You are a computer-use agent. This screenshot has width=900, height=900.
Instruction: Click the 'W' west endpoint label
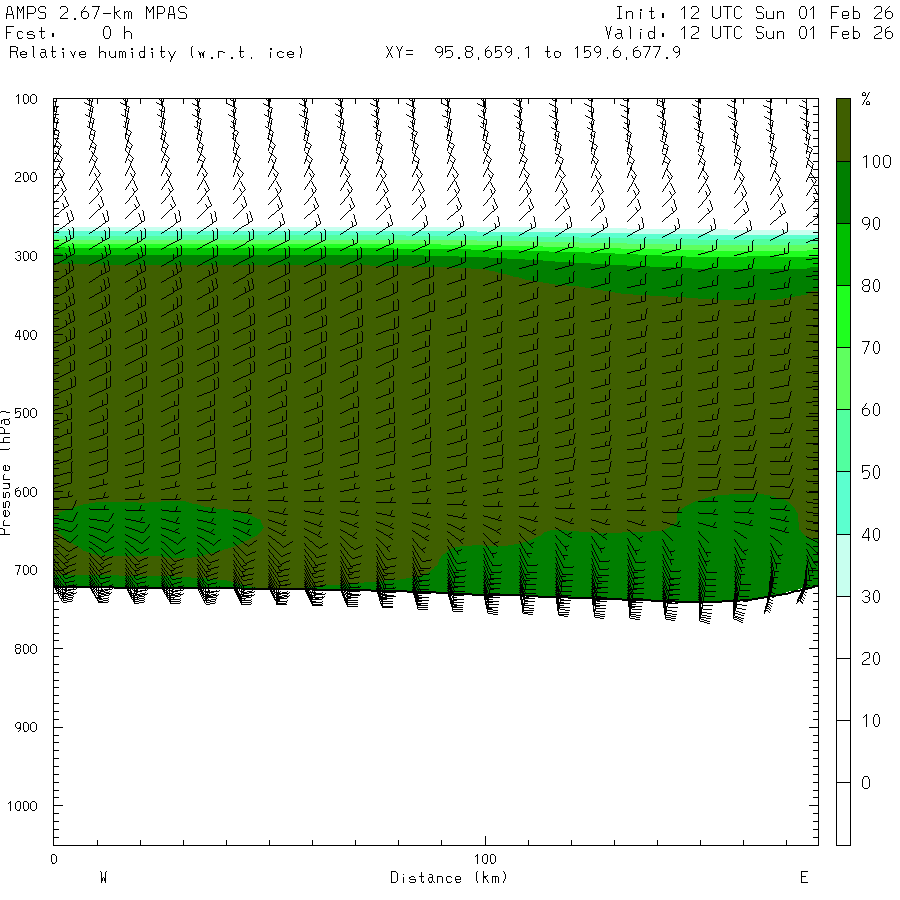pos(104,878)
